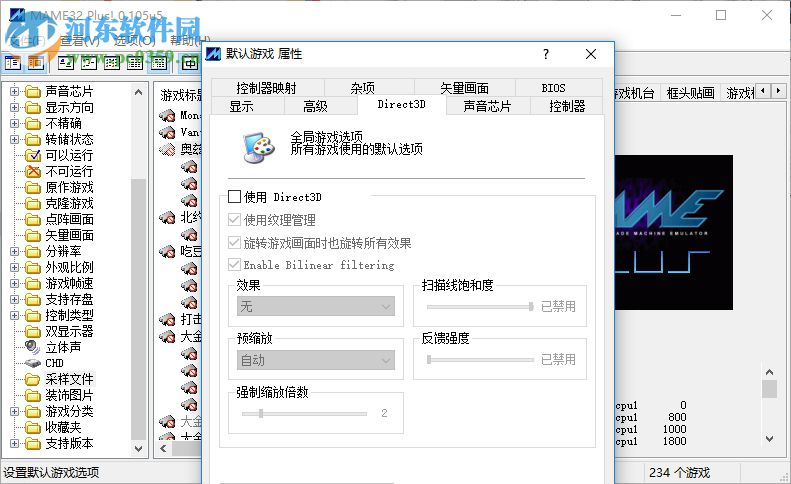The width and height of the screenshot is (791, 484).
Task: Click the 反馈强度 slider
Action: click(x=480, y=360)
